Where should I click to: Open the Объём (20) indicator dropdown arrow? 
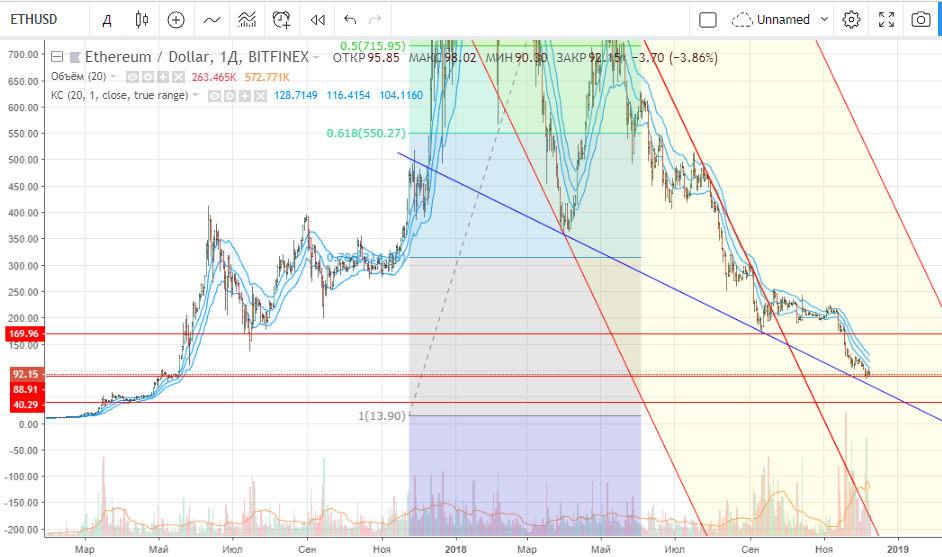tap(115, 77)
